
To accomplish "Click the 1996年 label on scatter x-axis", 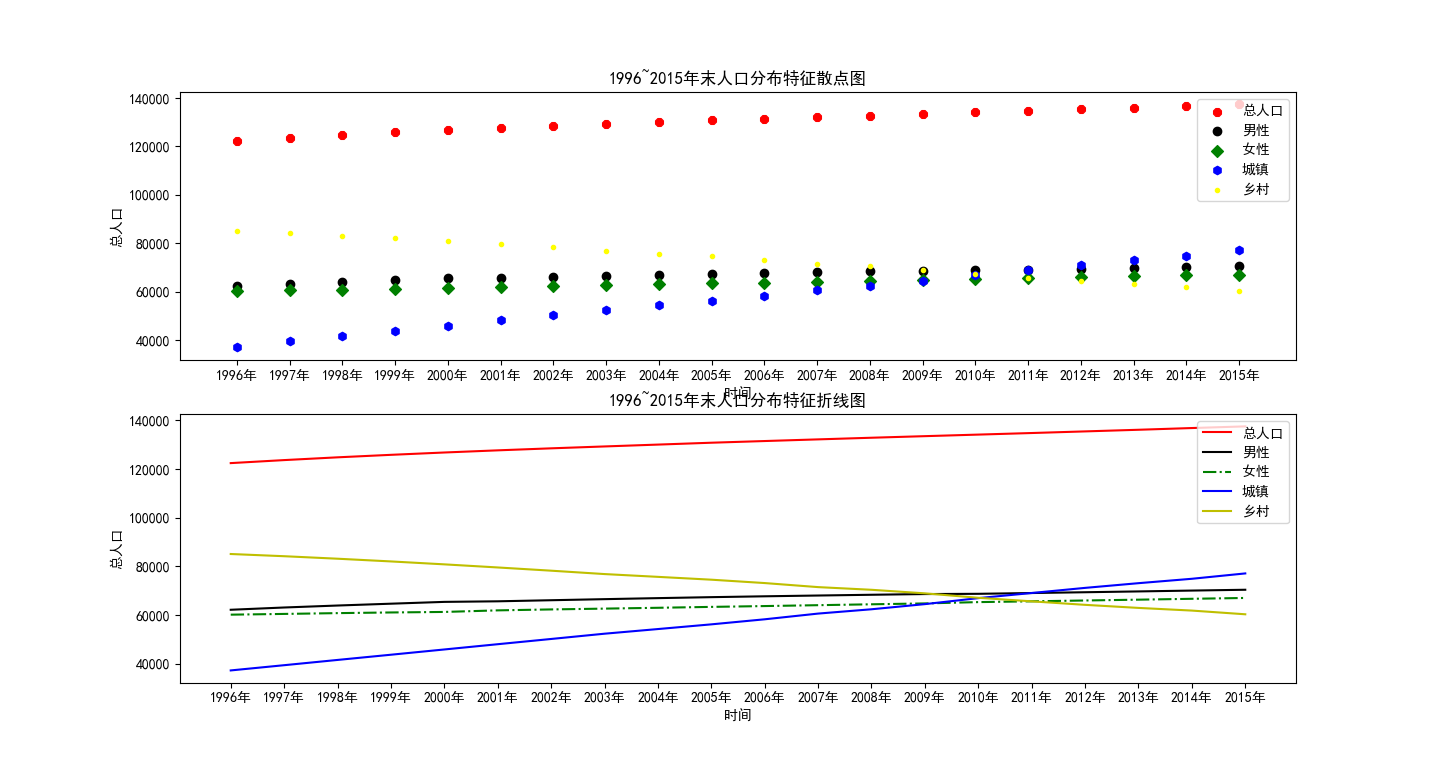I will [237, 372].
